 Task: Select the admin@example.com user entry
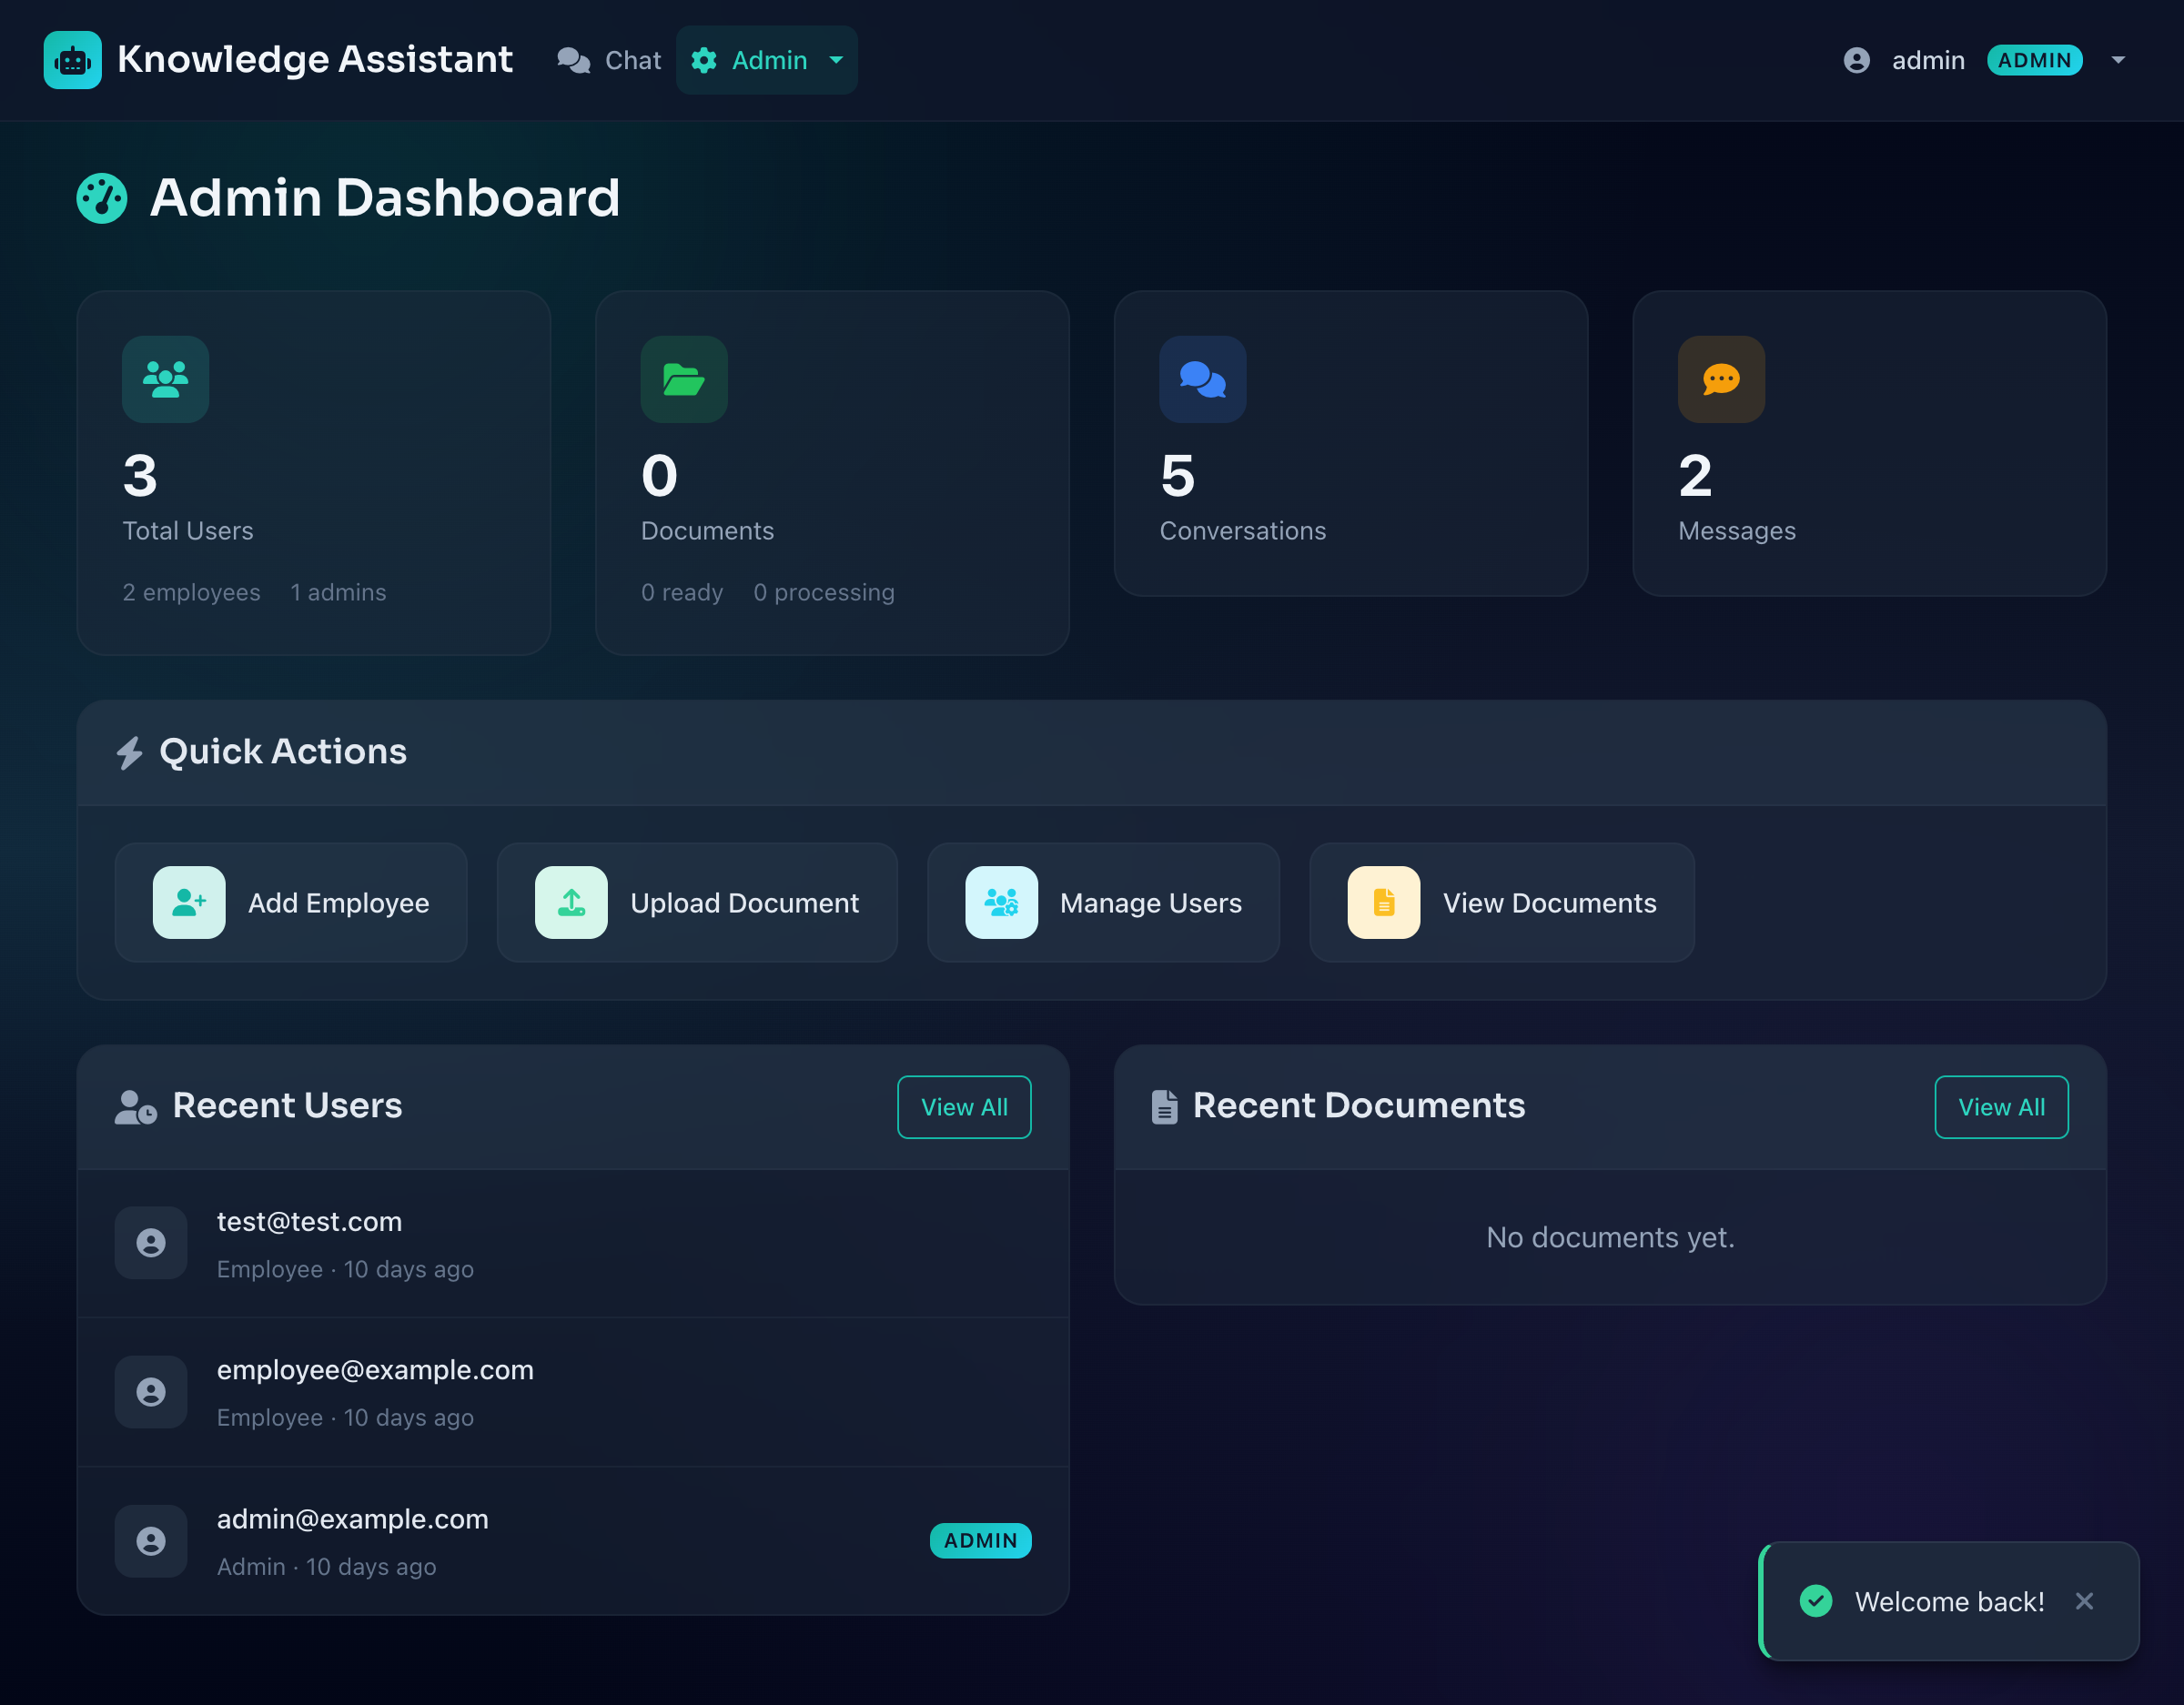[x=573, y=1541]
